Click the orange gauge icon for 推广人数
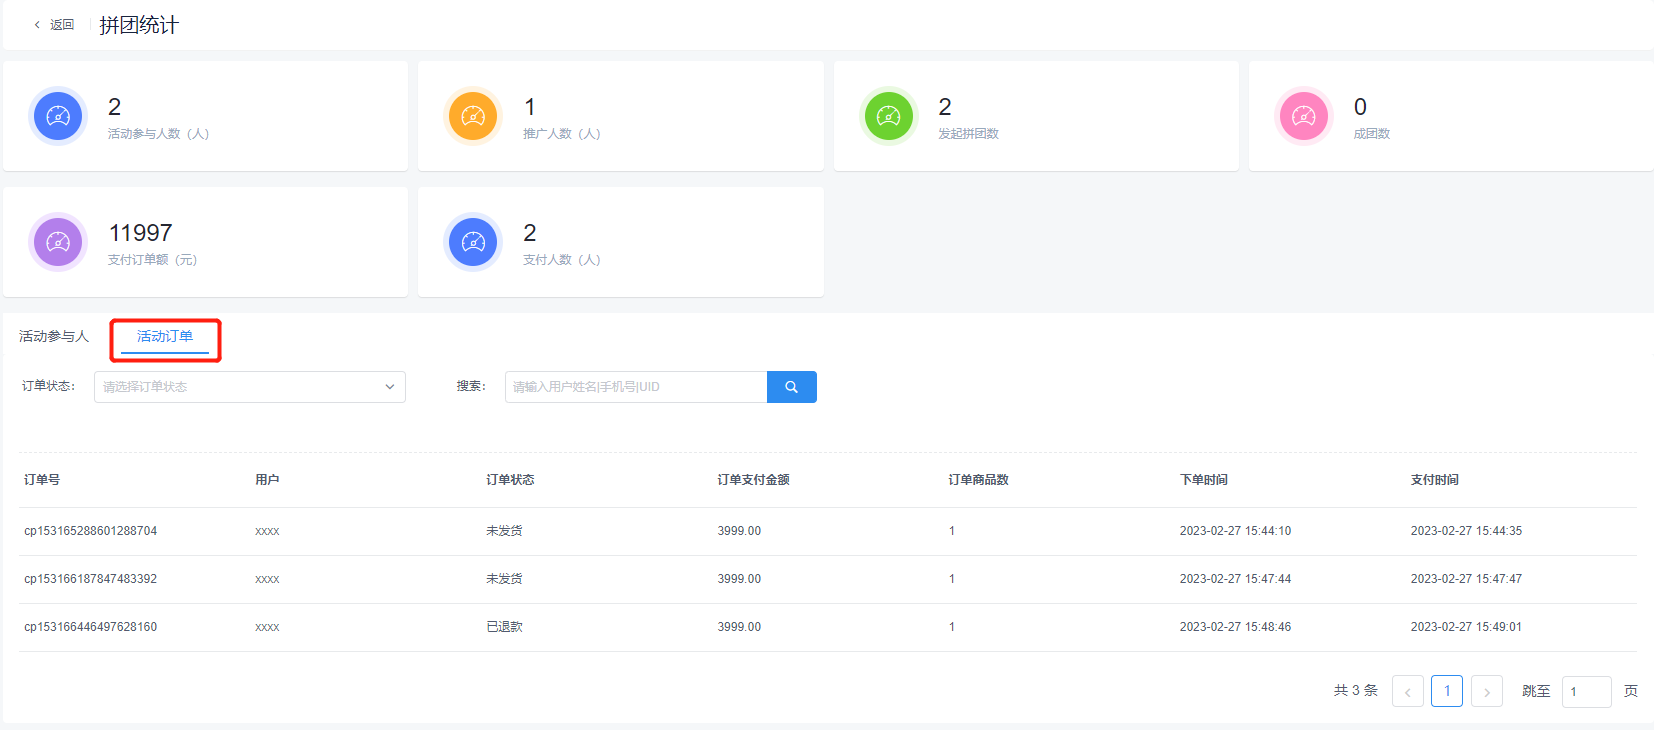 [473, 116]
